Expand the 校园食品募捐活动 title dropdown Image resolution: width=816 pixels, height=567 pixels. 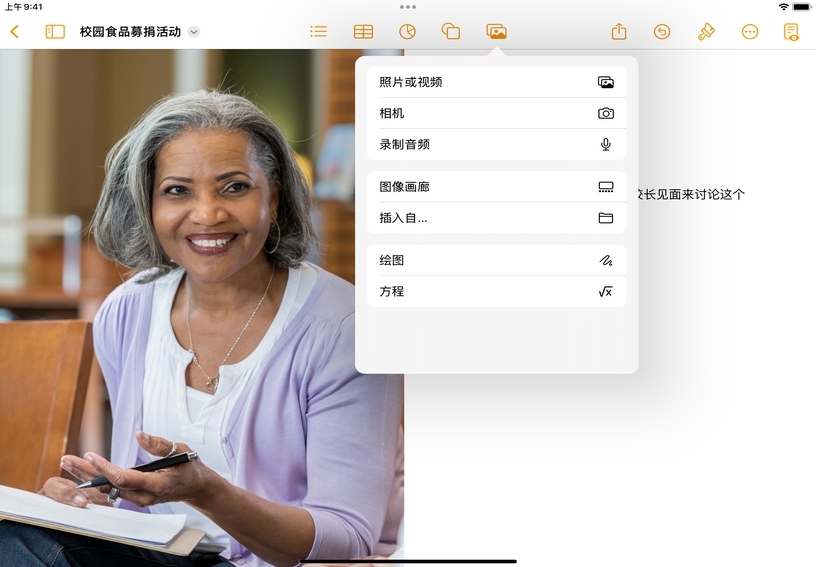(194, 32)
